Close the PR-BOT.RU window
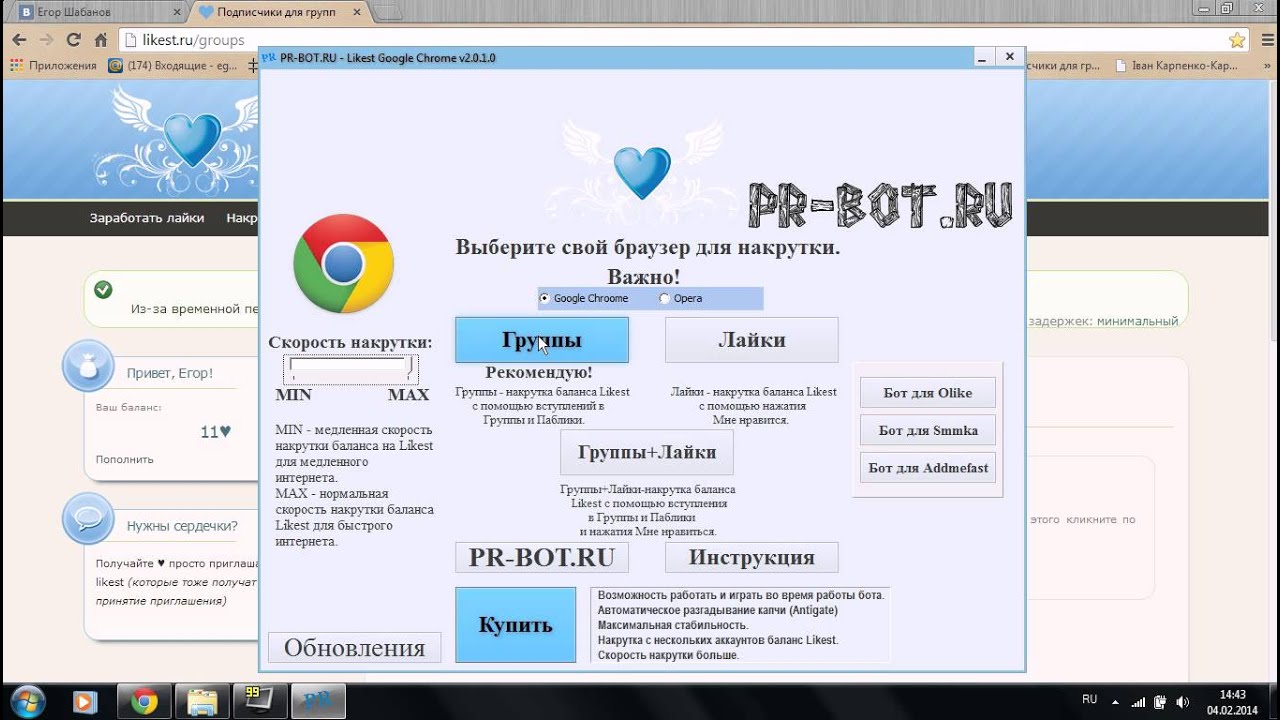This screenshot has width=1280, height=720. point(1010,57)
